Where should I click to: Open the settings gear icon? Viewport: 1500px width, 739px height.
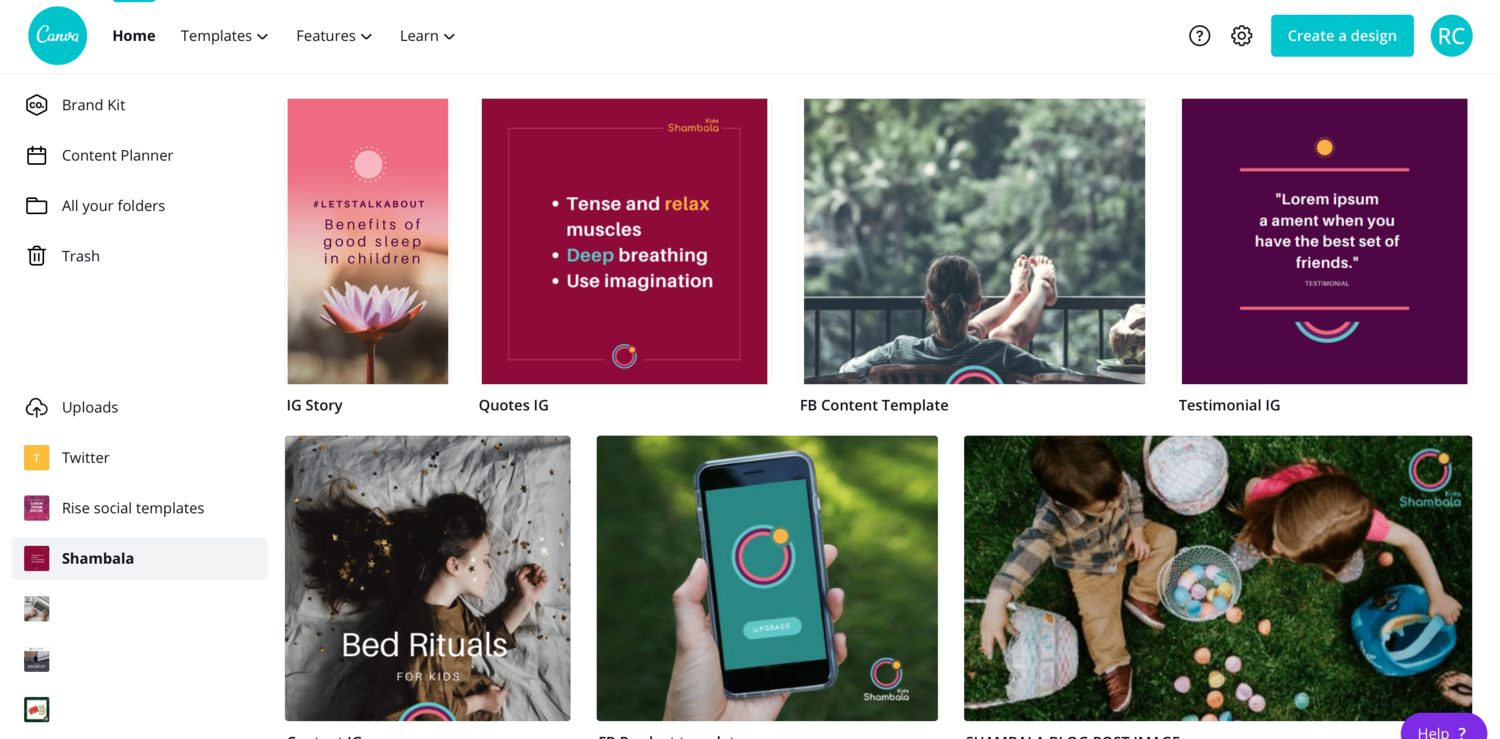click(1241, 36)
